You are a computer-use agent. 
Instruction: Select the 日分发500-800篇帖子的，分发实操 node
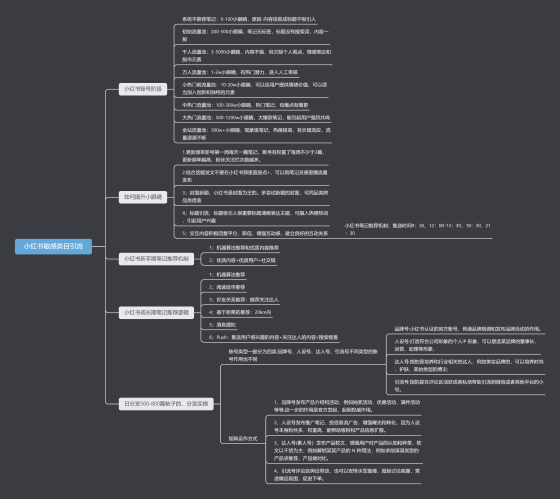pyautogui.click(x=166, y=404)
